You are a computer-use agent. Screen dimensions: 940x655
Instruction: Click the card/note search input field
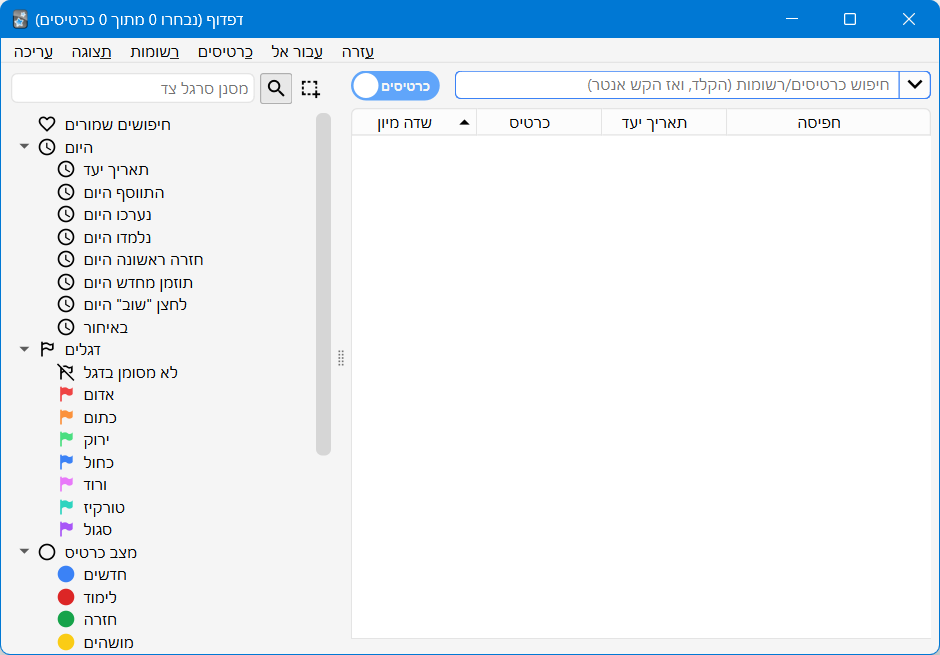pos(677,84)
